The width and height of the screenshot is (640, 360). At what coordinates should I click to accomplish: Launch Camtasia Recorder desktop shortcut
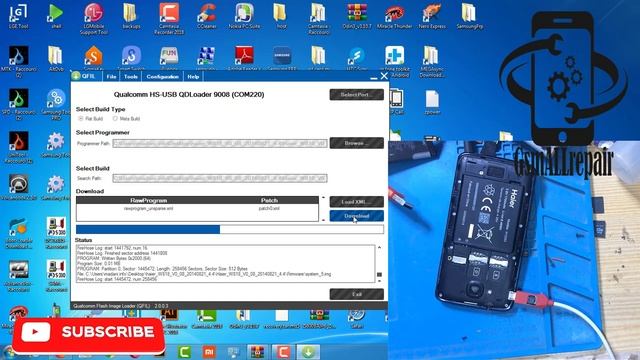[169, 18]
